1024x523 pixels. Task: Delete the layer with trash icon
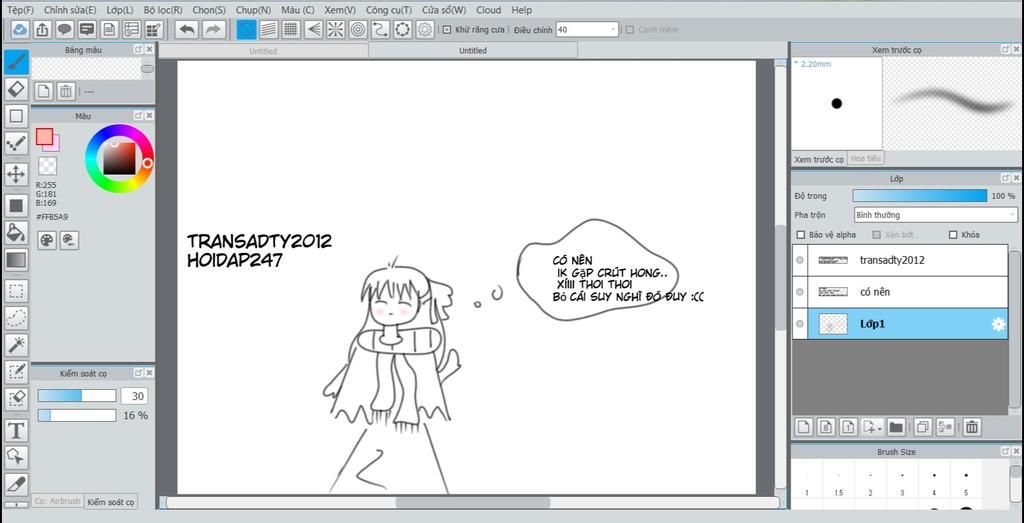(972, 427)
